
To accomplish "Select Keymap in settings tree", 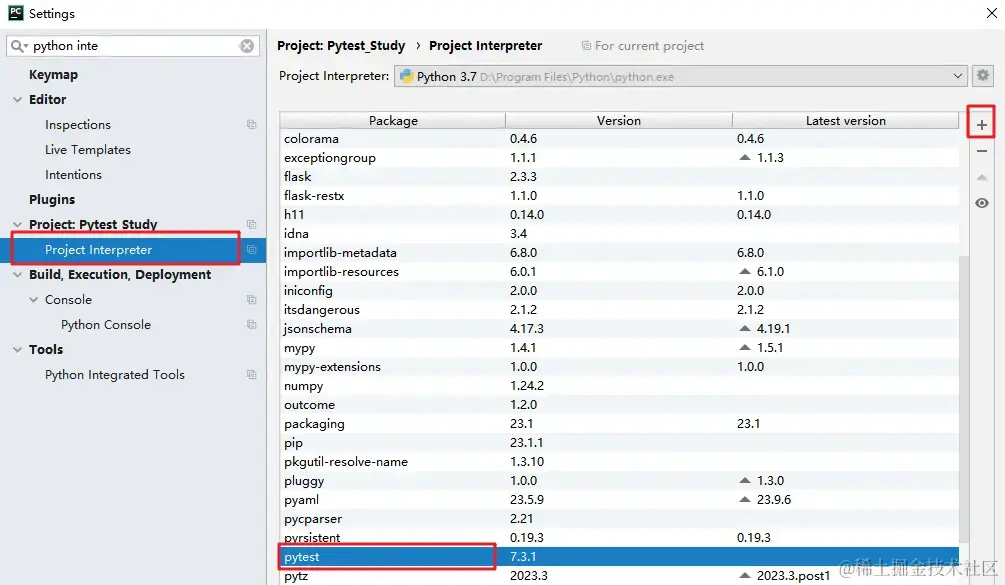I will coord(53,74).
